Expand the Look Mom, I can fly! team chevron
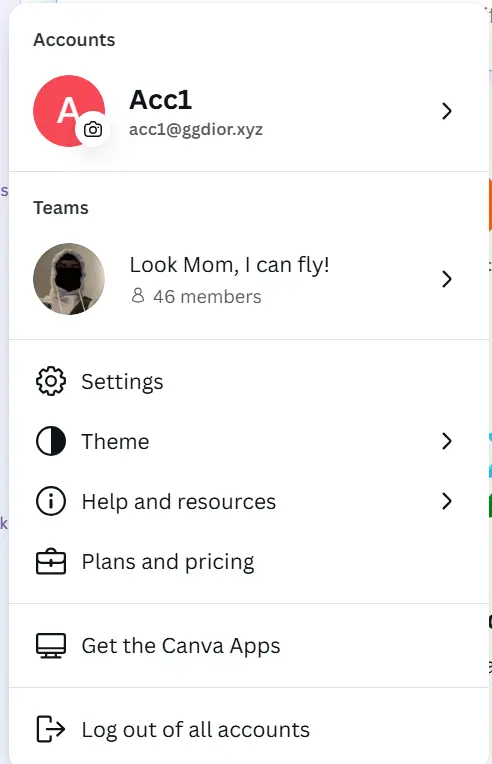This screenshot has height=764, width=492. [x=447, y=279]
